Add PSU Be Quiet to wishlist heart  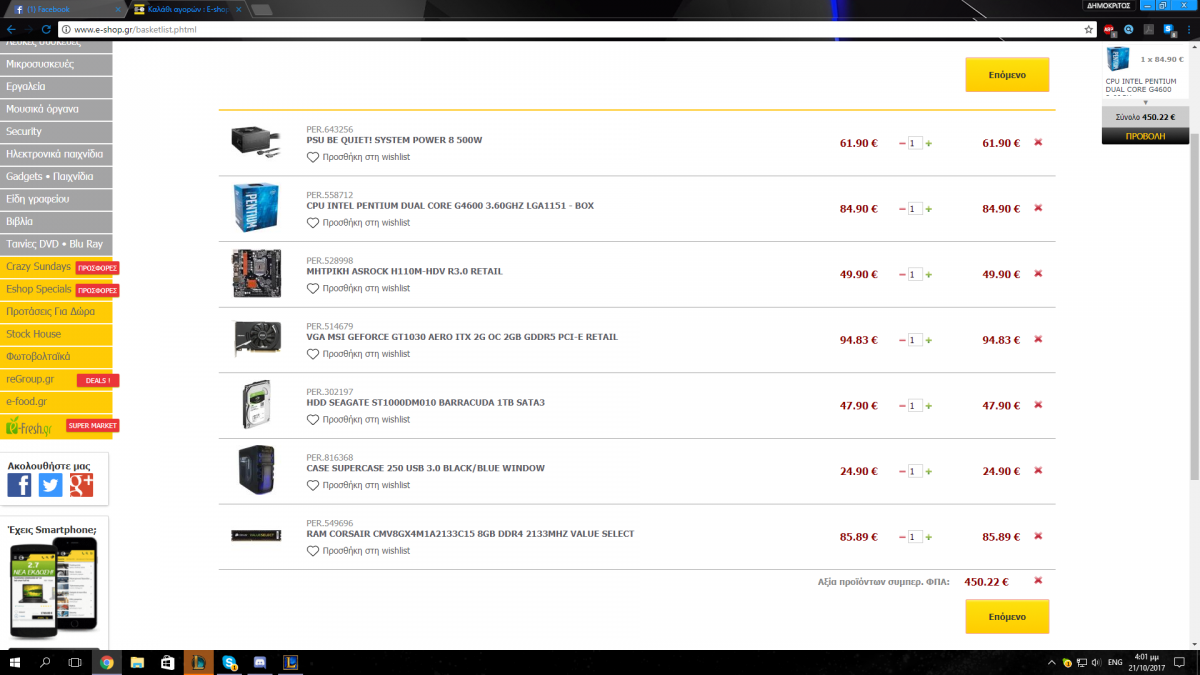(x=313, y=157)
